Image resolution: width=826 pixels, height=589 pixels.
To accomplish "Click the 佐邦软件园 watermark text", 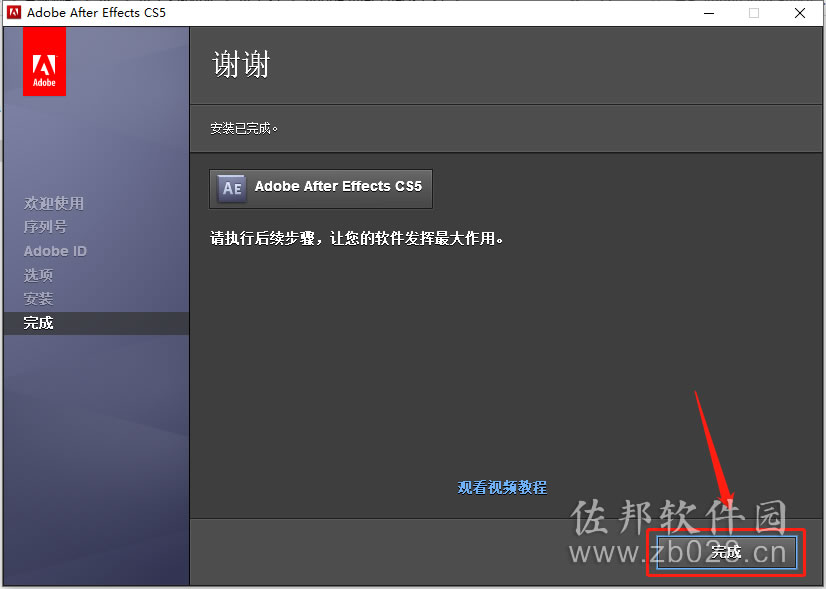I will tap(678, 517).
